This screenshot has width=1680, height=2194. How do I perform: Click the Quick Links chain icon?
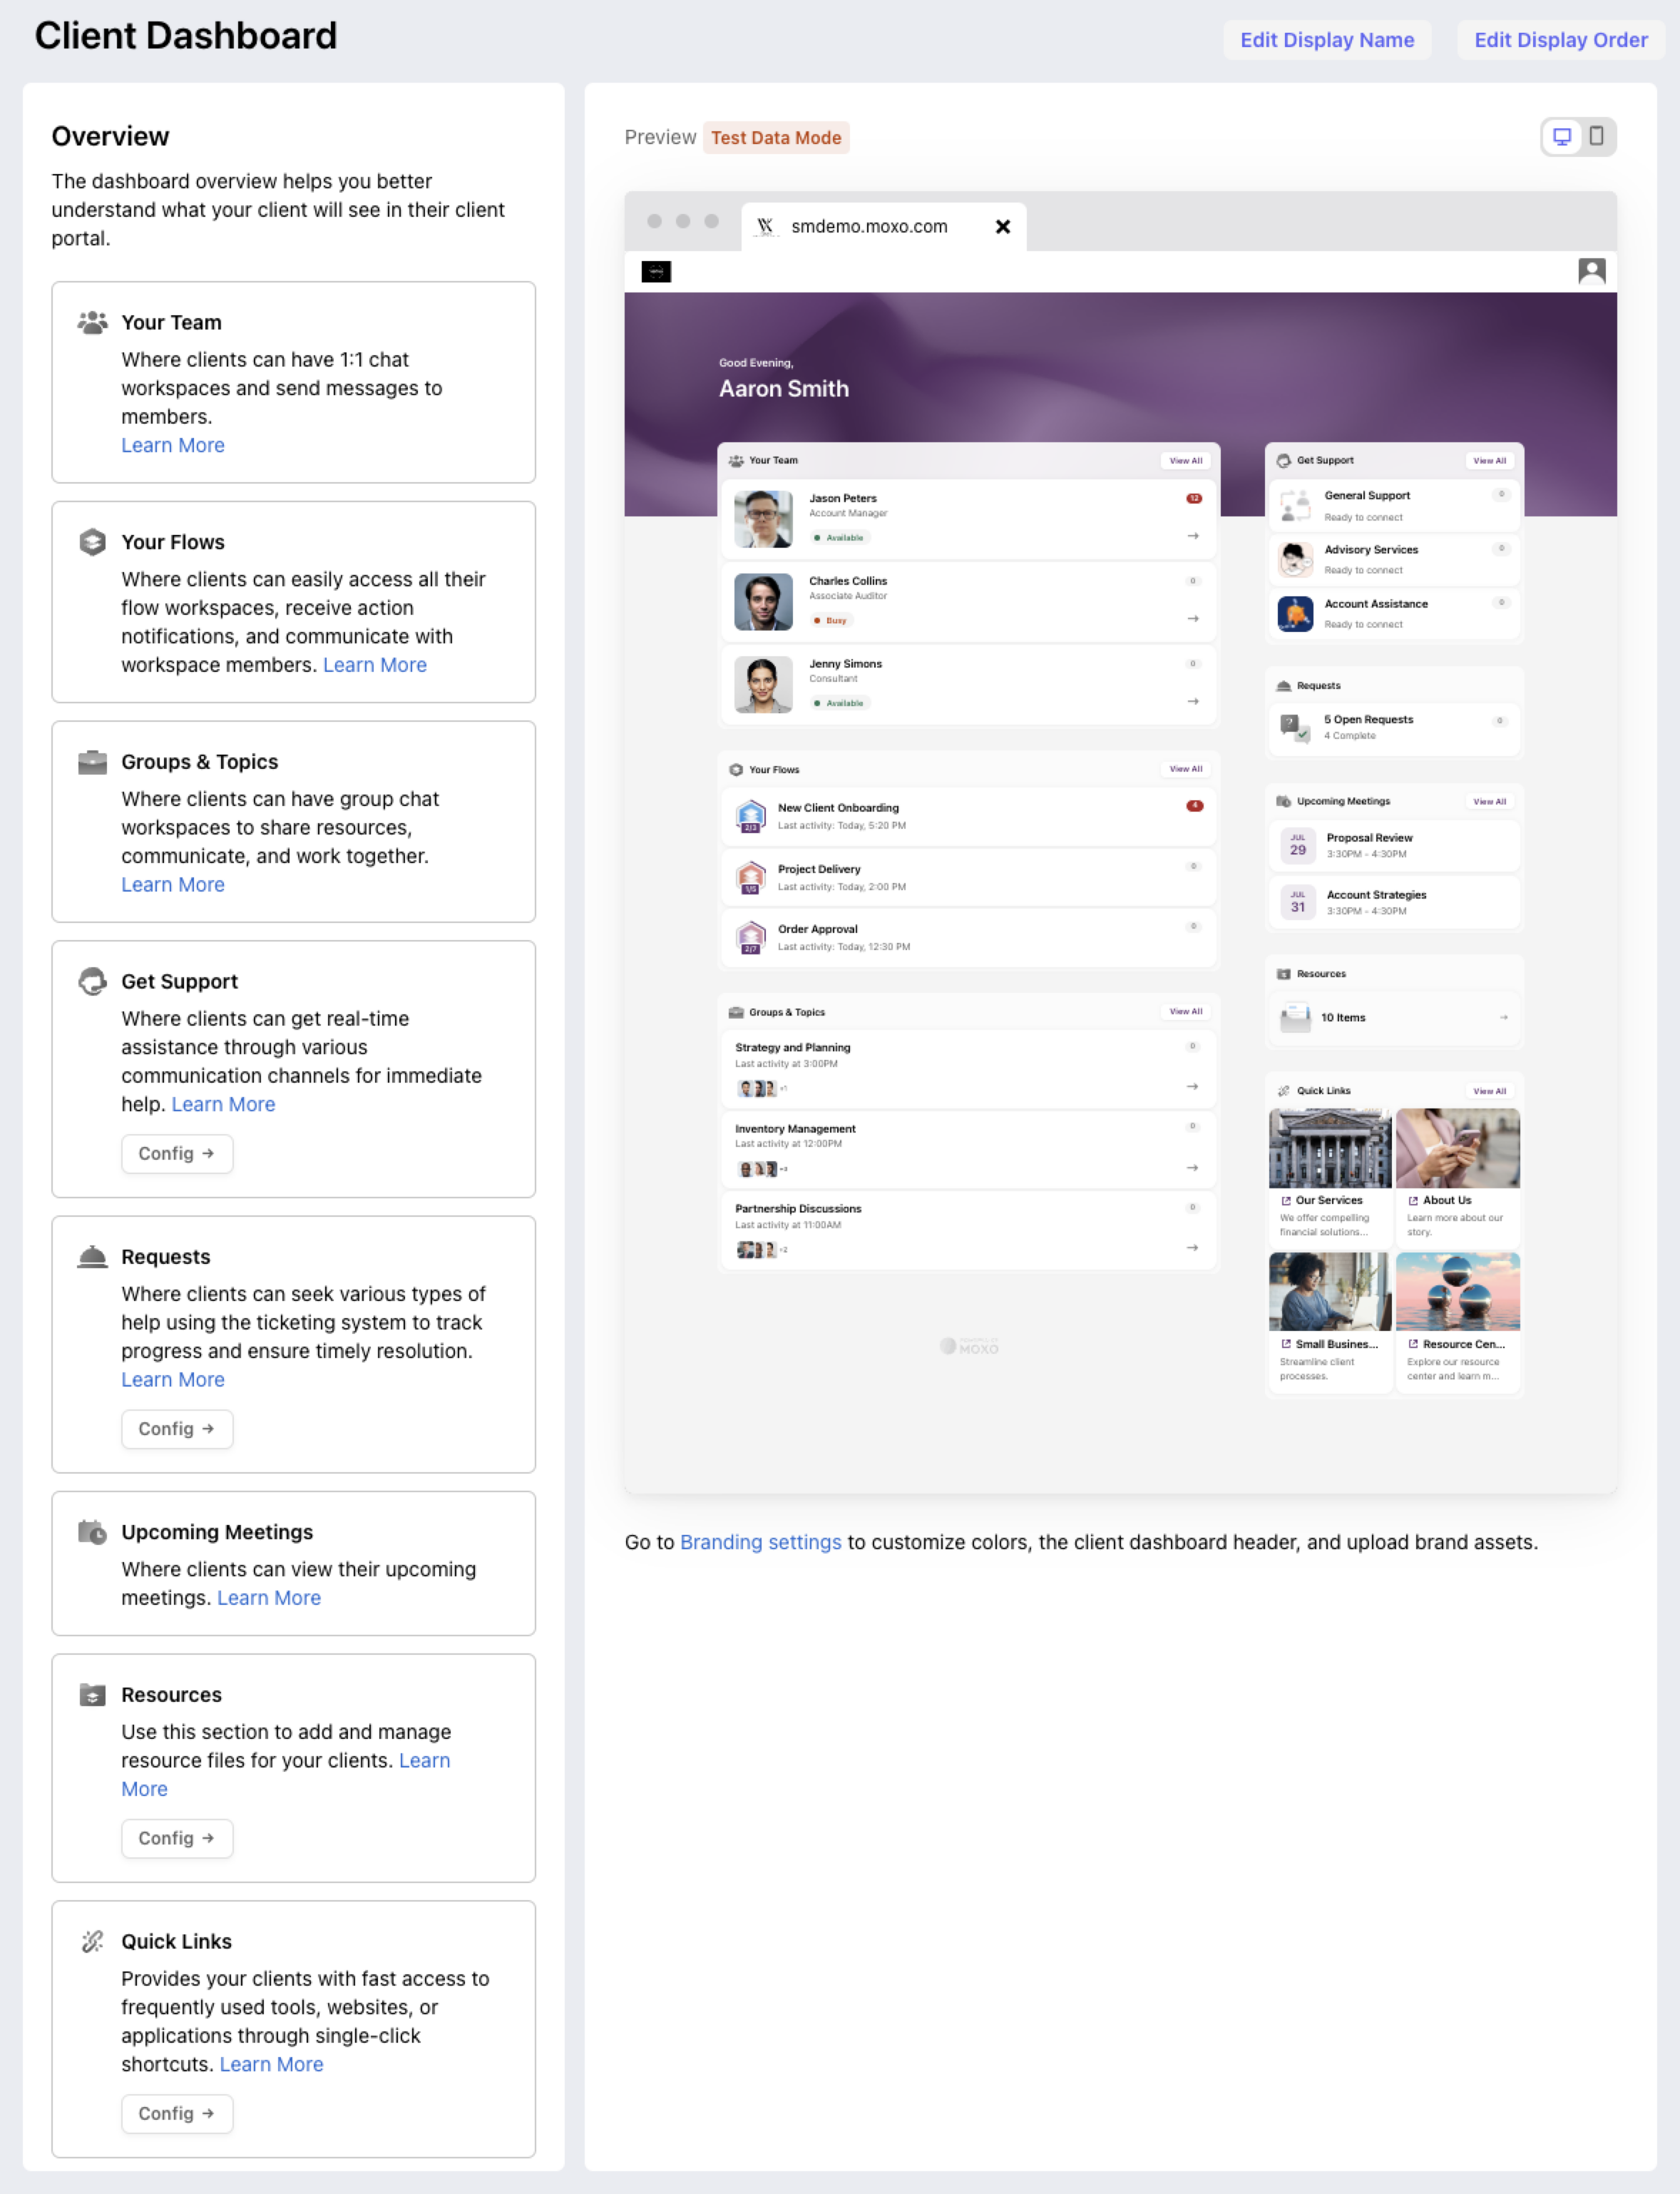(x=92, y=1941)
